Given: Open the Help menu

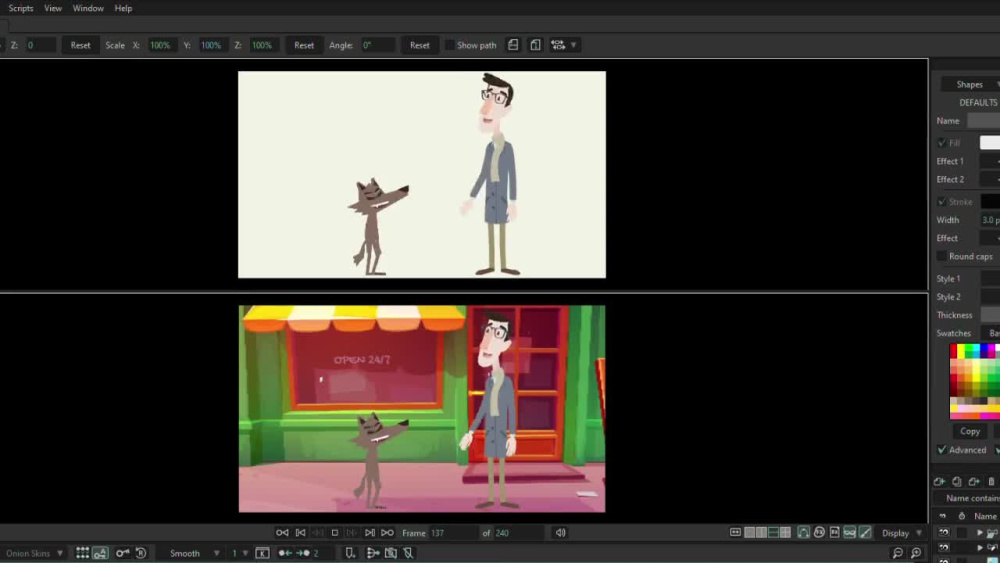Looking at the screenshot, I should [x=123, y=8].
